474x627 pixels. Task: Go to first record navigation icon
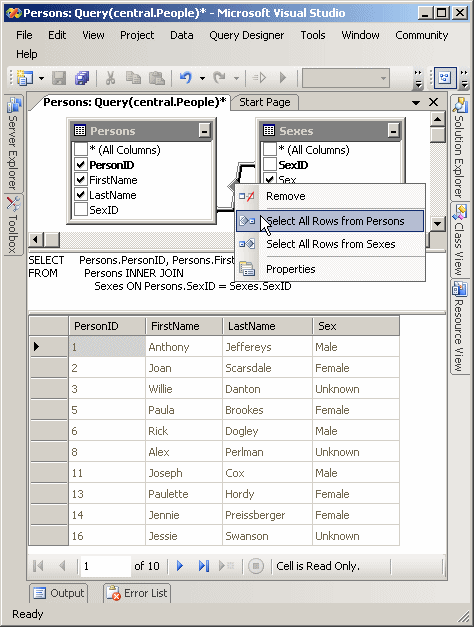(38, 566)
